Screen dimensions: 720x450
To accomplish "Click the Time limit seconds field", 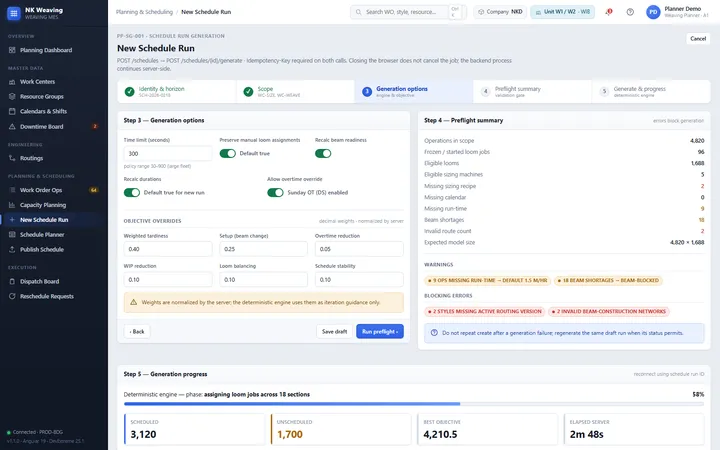I will [168, 153].
